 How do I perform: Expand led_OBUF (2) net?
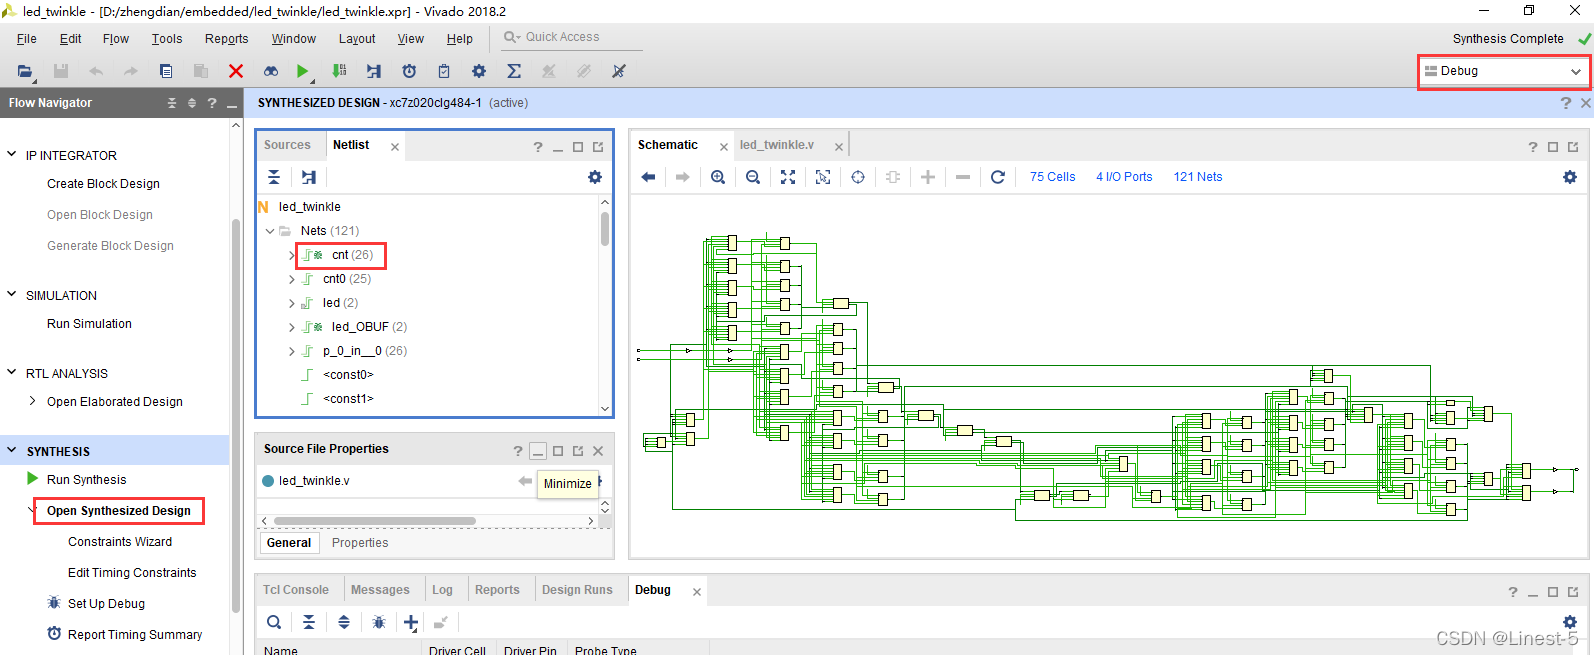tap(291, 327)
